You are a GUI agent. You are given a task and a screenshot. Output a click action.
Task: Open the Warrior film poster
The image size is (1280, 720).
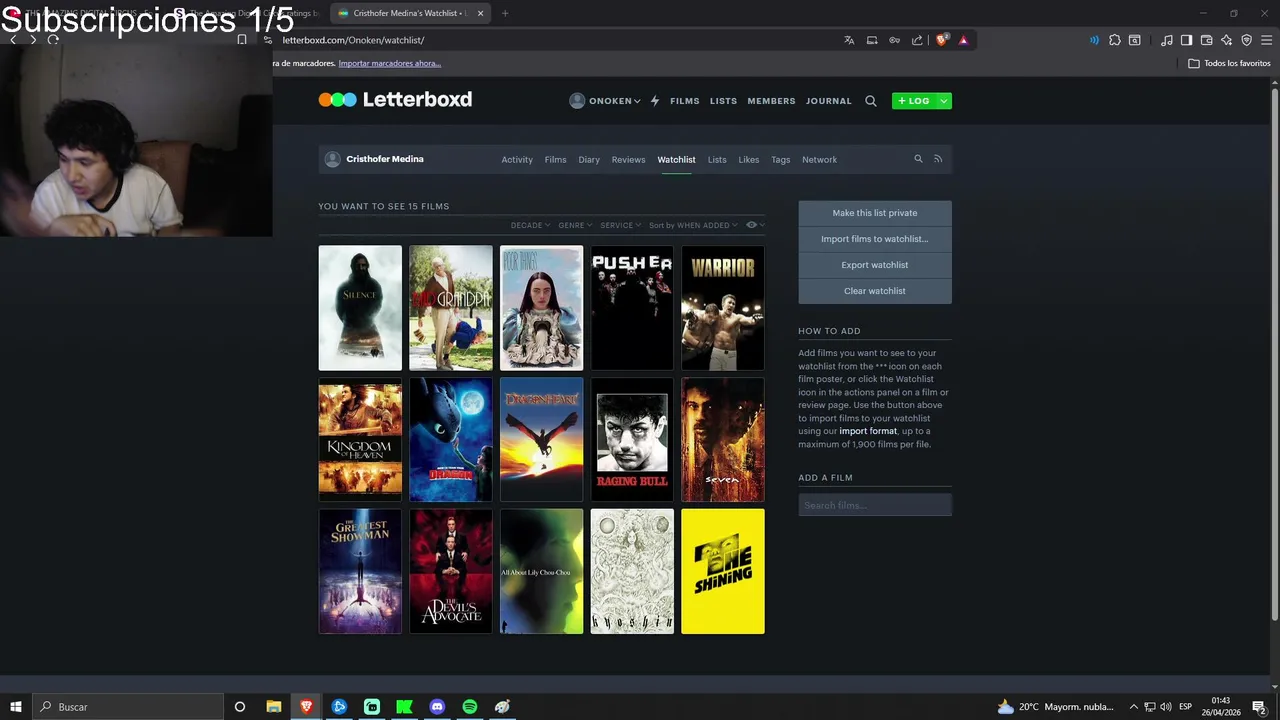coord(723,308)
